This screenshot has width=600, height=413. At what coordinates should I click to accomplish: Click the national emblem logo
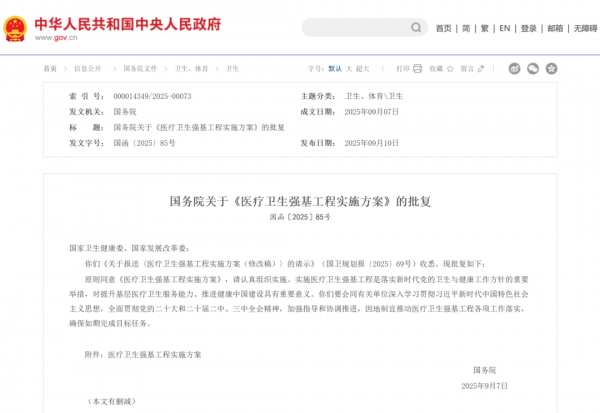[x=16, y=27]
